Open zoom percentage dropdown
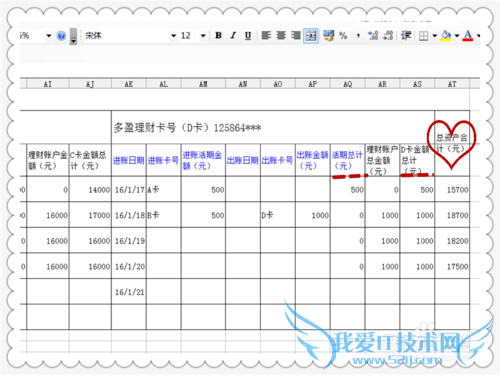Viewport: 500px width, 375px height. [49, 35]
